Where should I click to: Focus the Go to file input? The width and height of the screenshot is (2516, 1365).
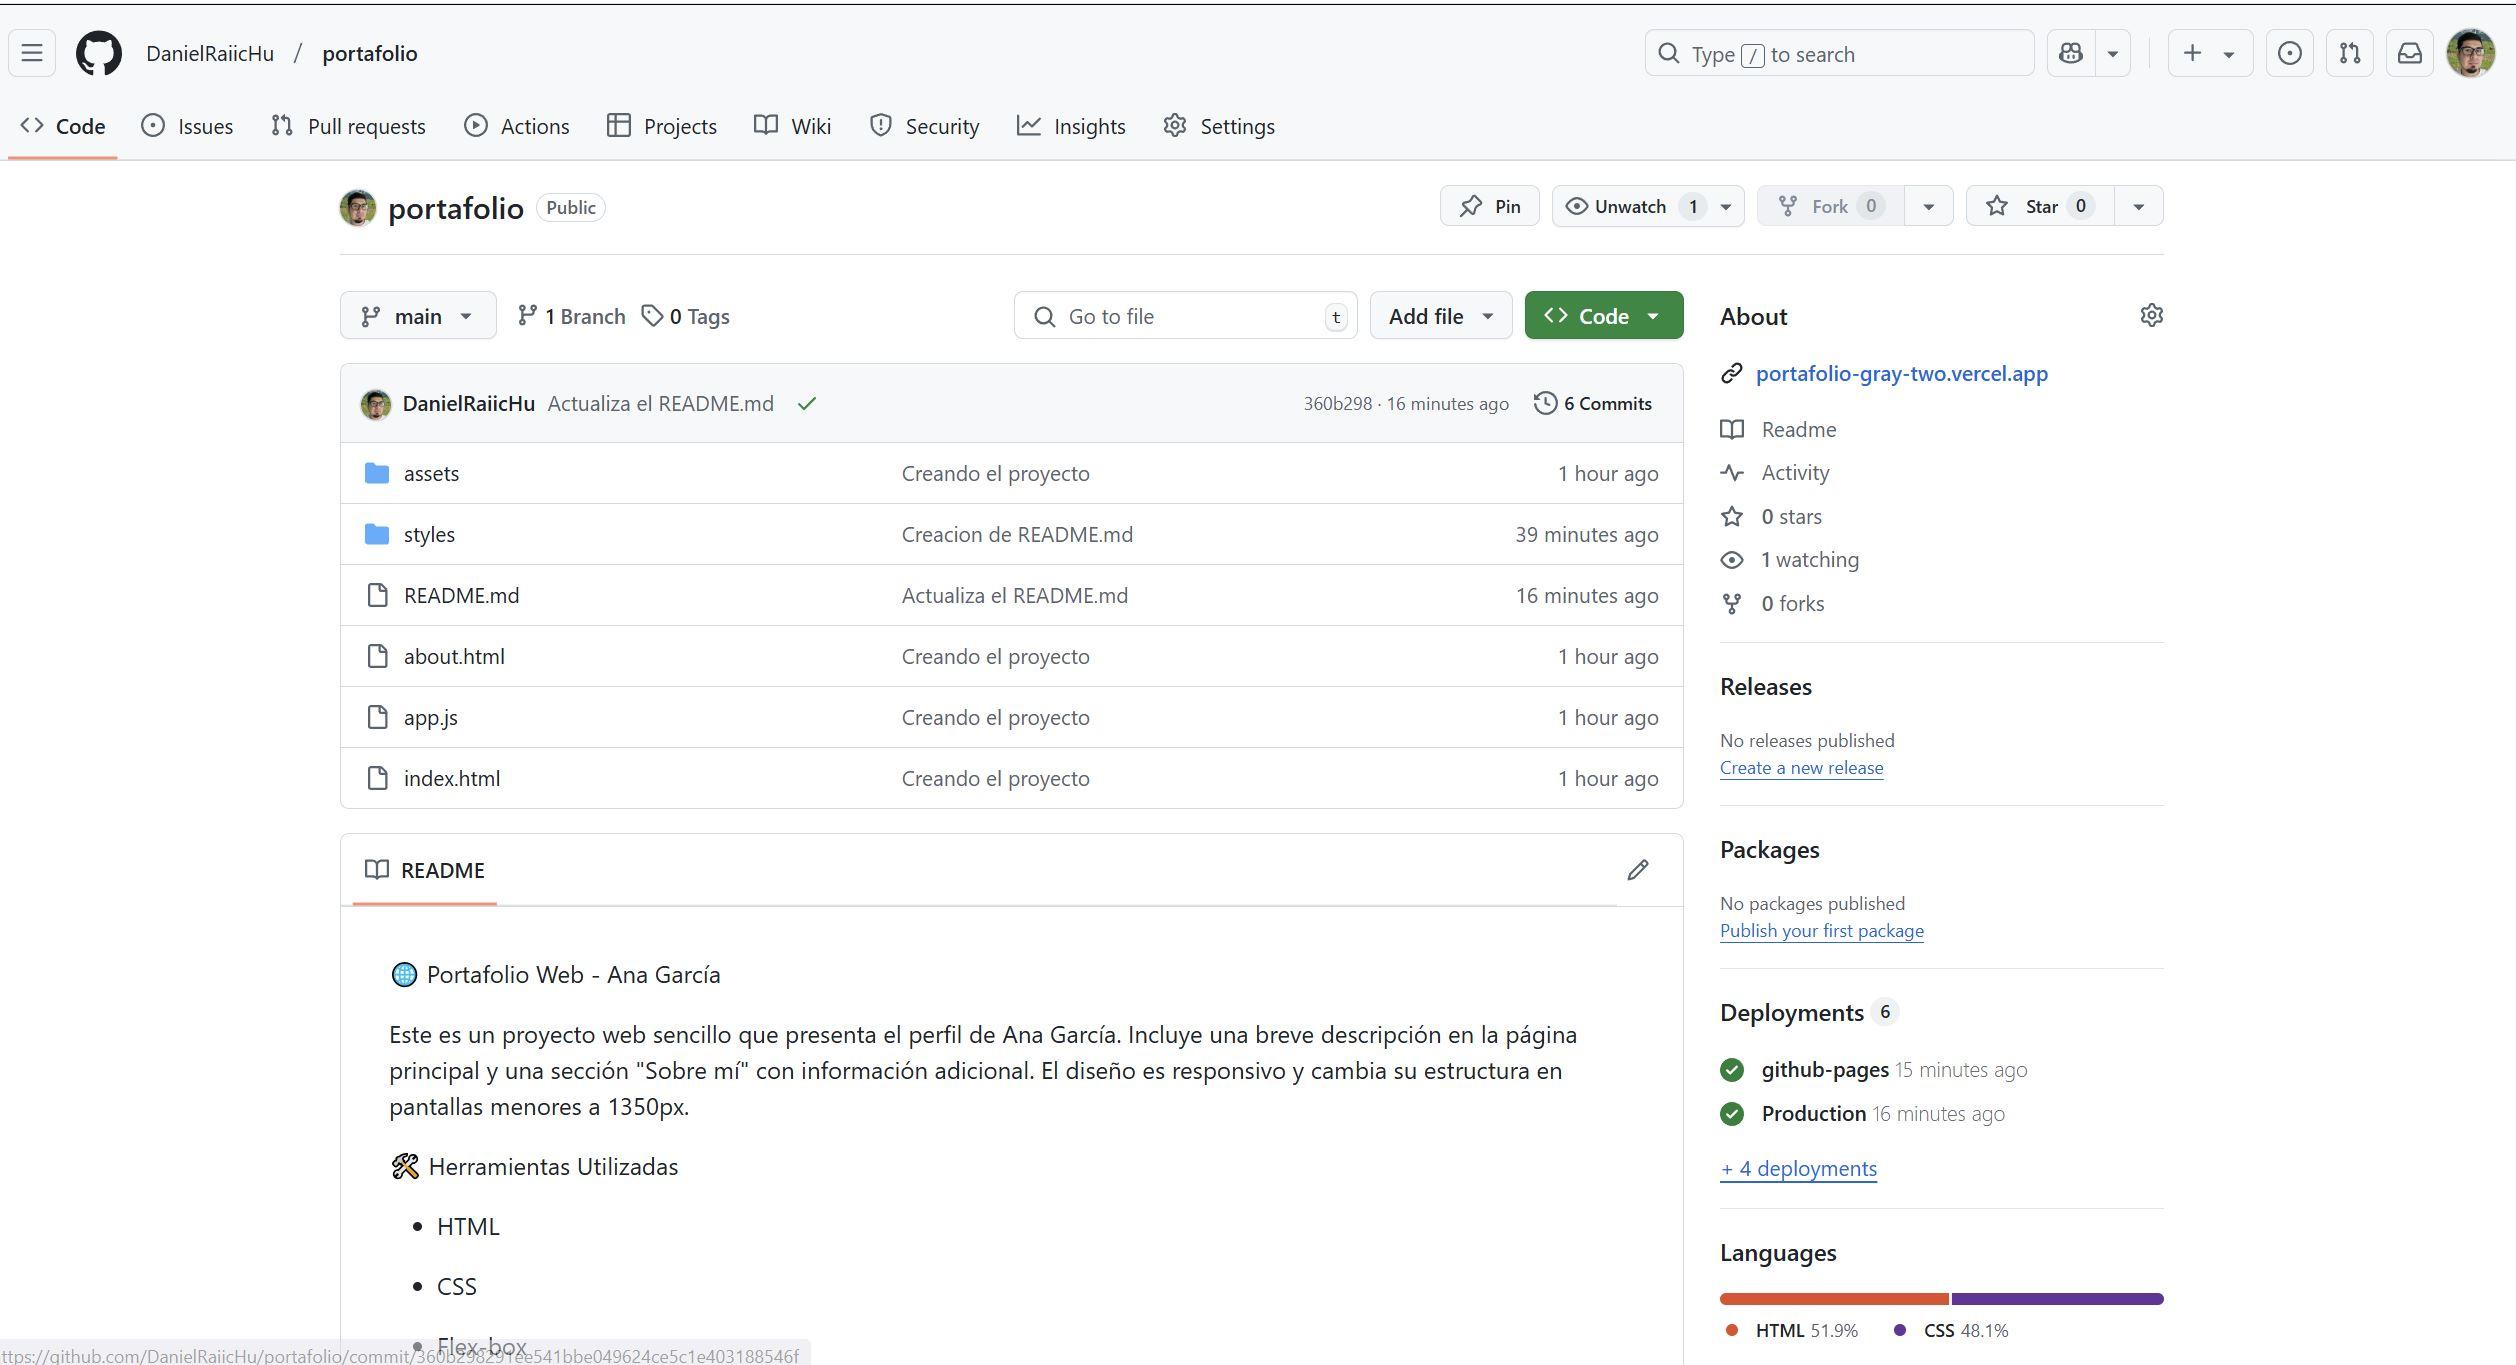click(x=1185, y=316)
